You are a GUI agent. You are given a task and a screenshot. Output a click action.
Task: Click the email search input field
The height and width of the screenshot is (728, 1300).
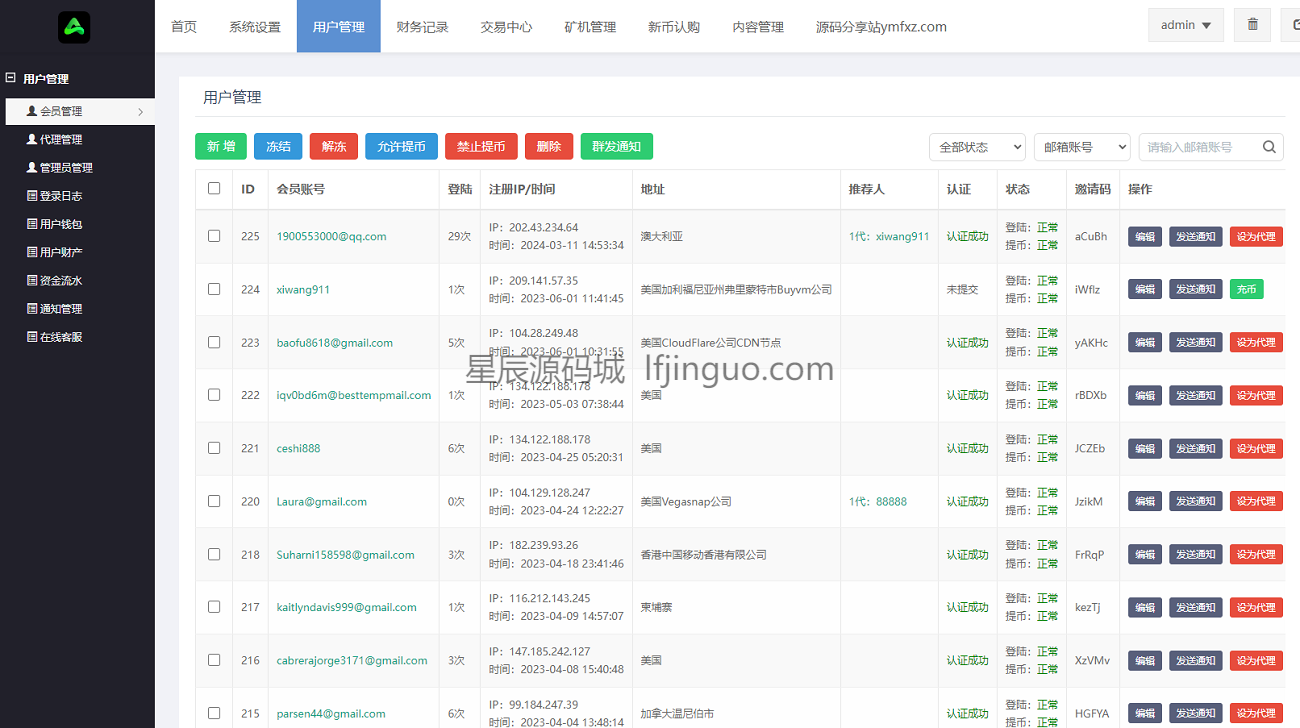click(x=1198, y=147)
